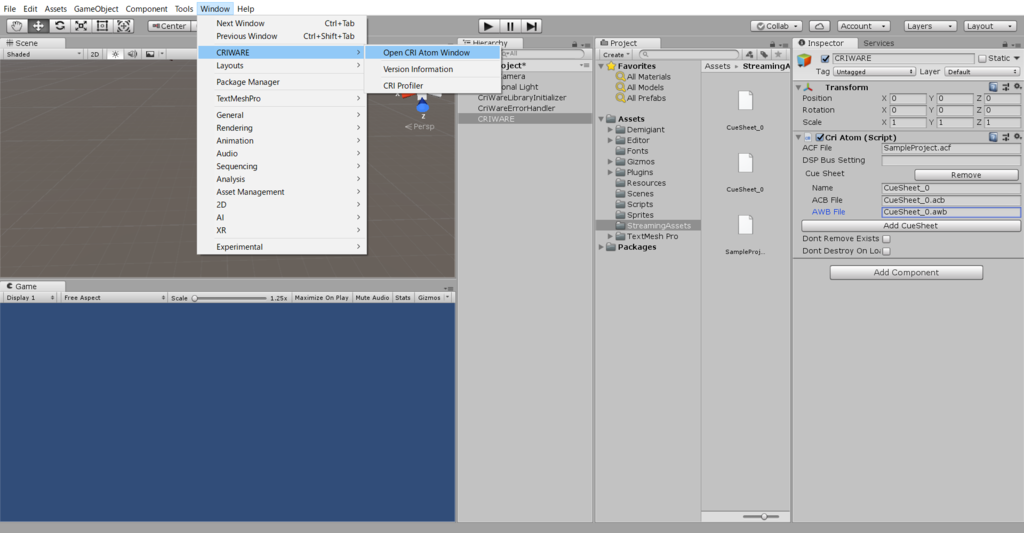Screen dimensions: 1024x533
Task: Select the Scale tool
Action: 81,25
